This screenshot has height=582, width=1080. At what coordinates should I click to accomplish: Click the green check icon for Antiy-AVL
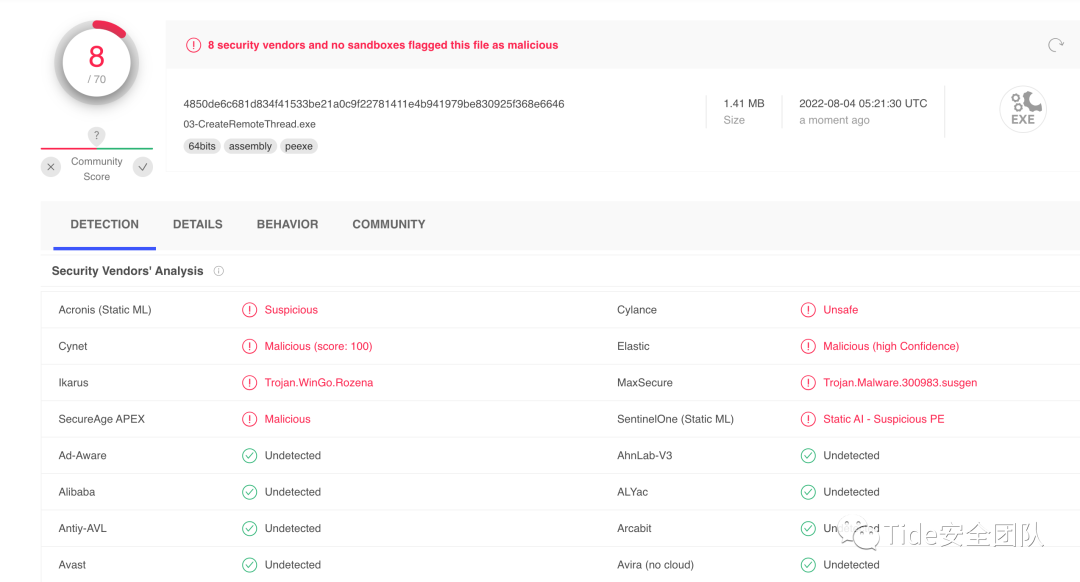tap(249, 529)
